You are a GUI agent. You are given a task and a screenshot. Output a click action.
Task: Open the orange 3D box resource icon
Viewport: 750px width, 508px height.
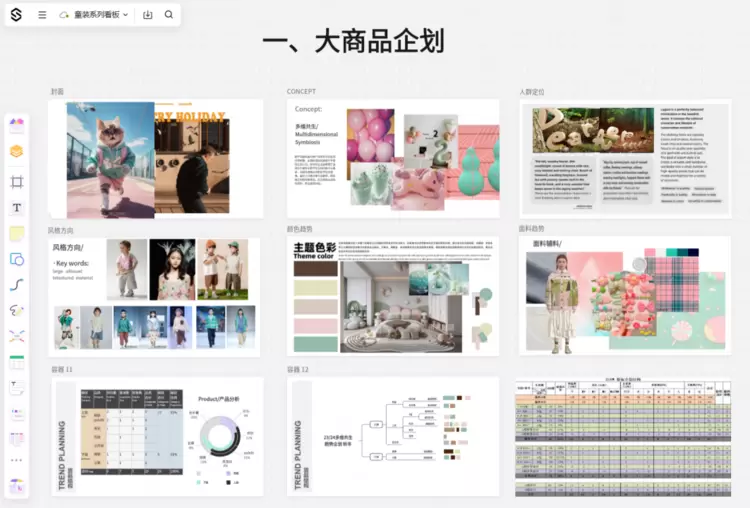click(17, 151)
